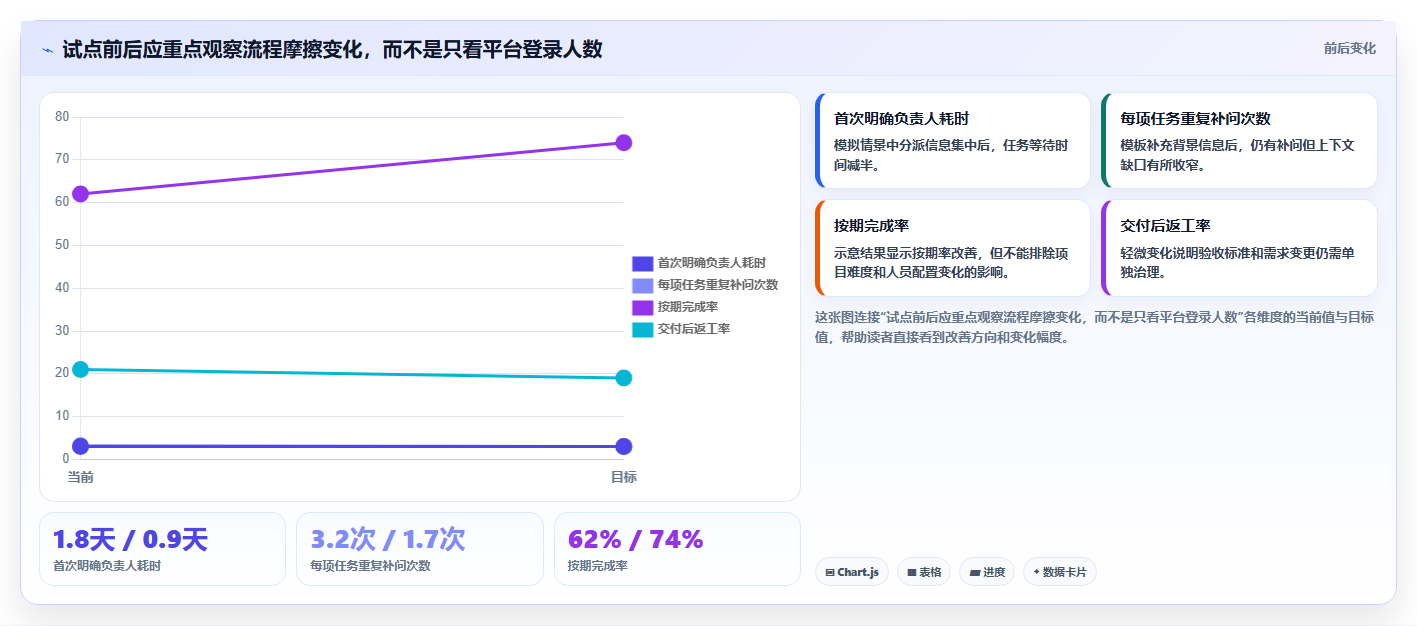Click the text 示意结果显示按期率改善

tap(906, 252)
